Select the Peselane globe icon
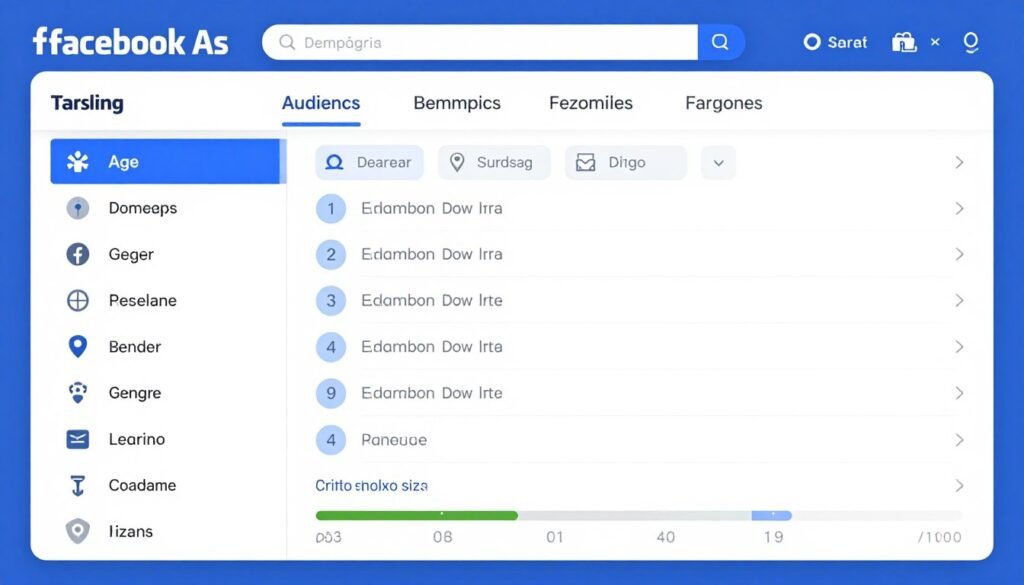Image resolution: width=1024 pixels, height=585 pixels. [78, 300]
